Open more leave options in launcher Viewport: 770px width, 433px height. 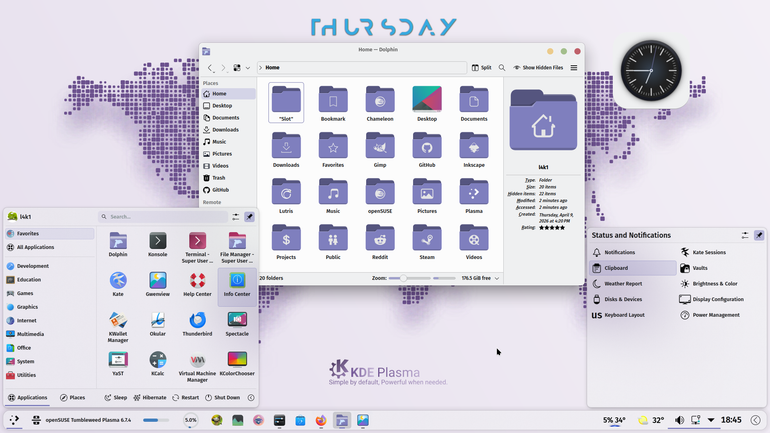tap(251, 398)
